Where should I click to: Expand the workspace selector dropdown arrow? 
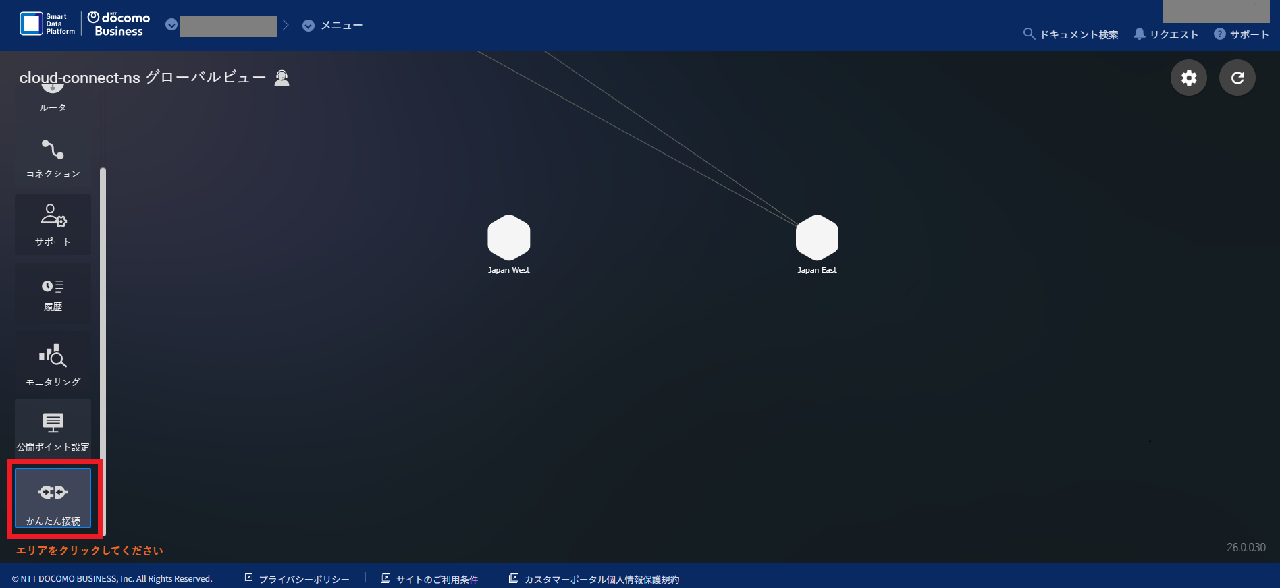171,25
